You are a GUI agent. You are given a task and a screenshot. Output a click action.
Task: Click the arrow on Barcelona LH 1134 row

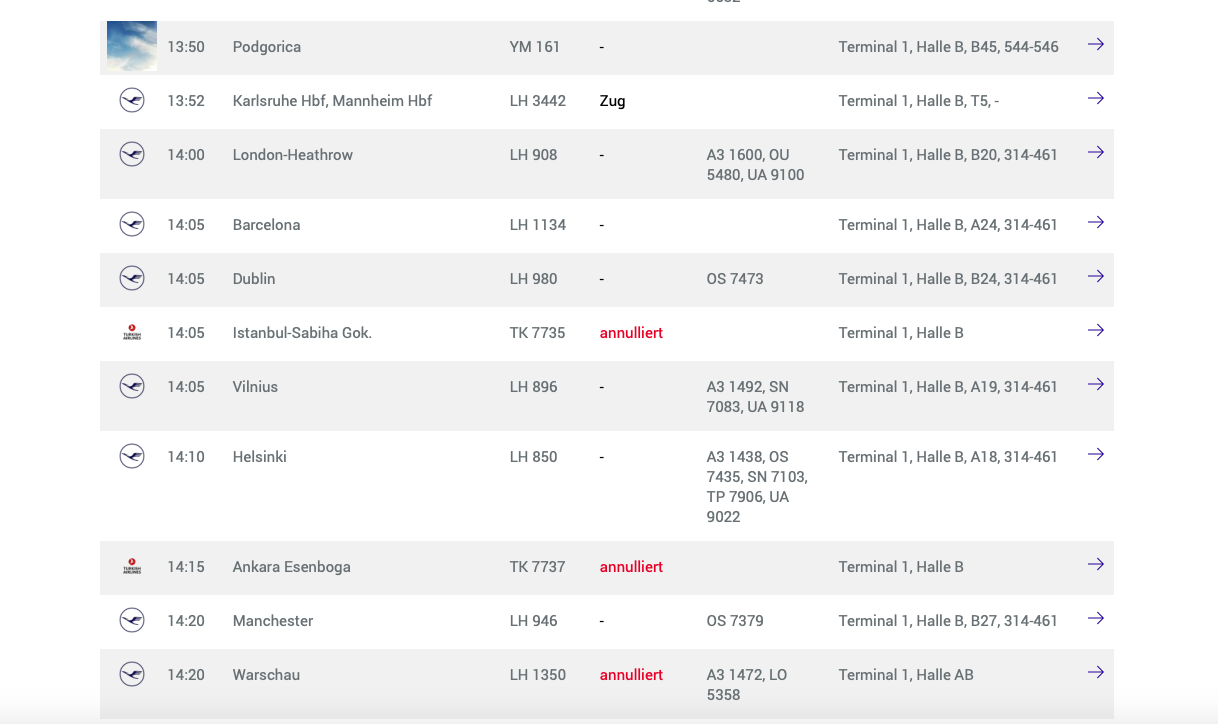click(x=1096, y=223)
